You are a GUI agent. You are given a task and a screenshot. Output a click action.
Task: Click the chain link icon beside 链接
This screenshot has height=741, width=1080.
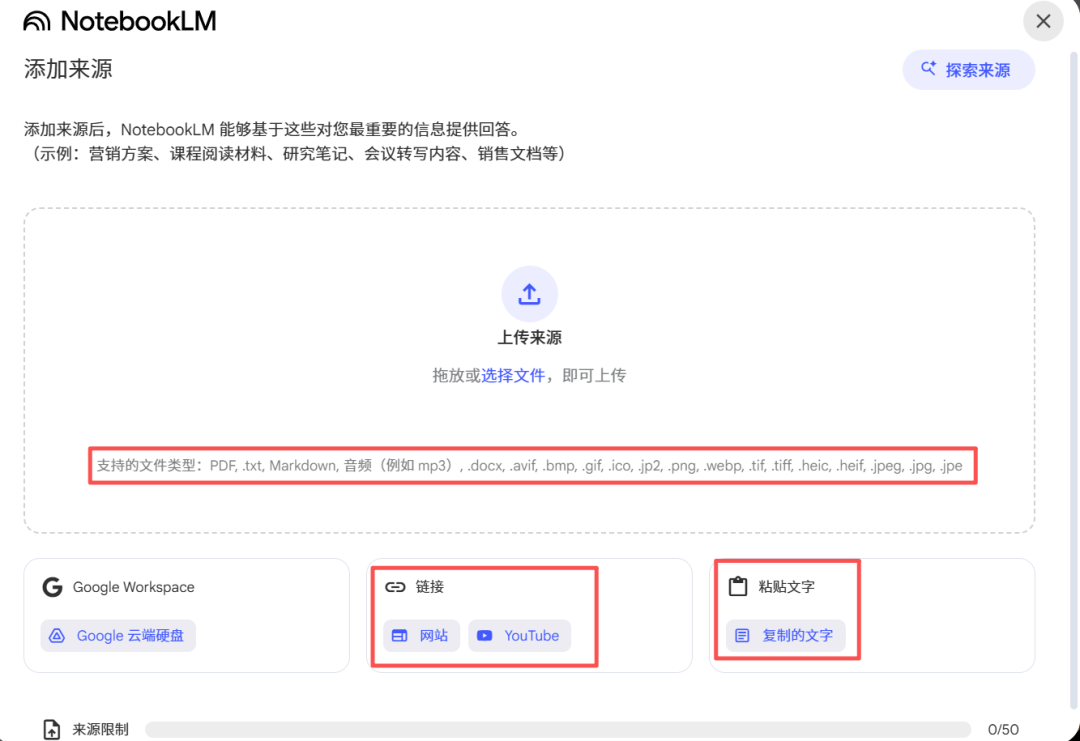tap(397, 587)
